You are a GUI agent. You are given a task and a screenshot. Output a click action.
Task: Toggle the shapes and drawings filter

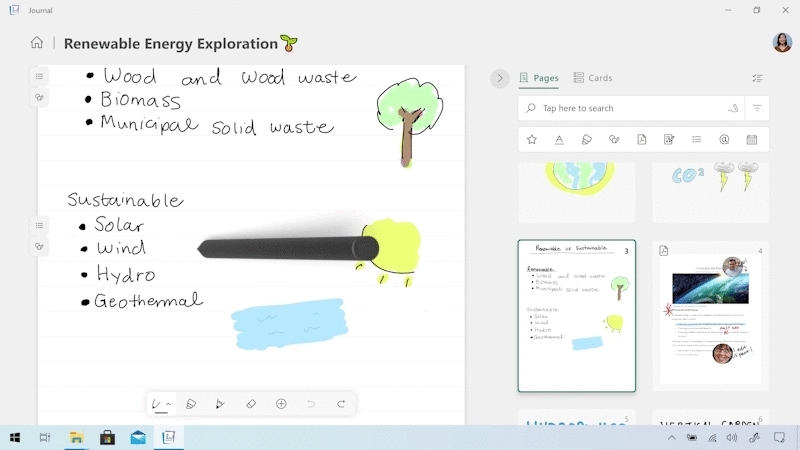(x=614, y=140)
